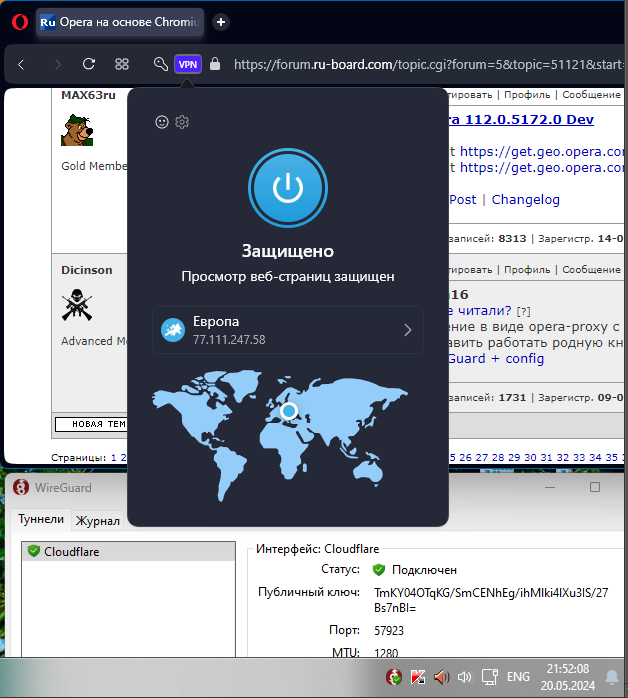The height and width of the screenshot is (698, 628).
Task: Click the smiley feedback icon in VPN popup
Action: pos(162,122)
